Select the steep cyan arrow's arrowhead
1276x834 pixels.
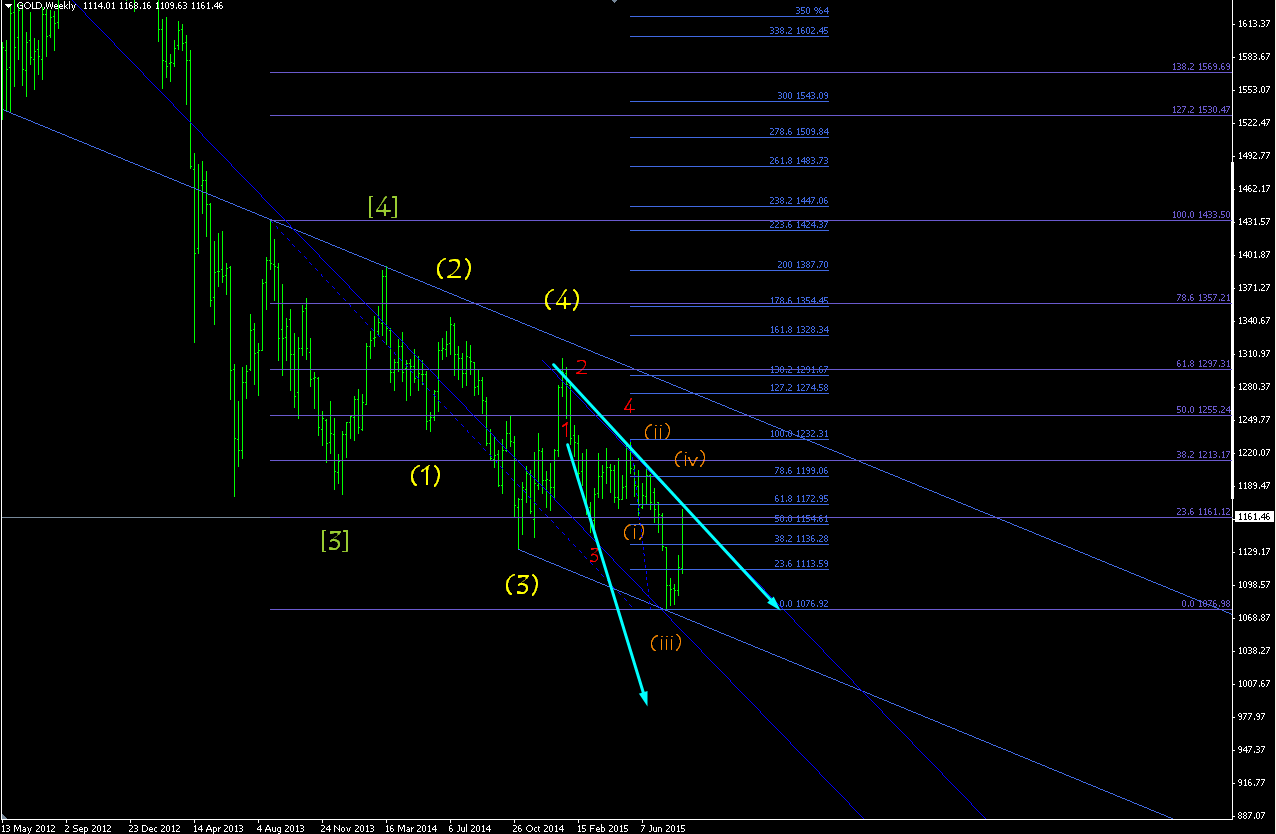[x=644, y=697]
